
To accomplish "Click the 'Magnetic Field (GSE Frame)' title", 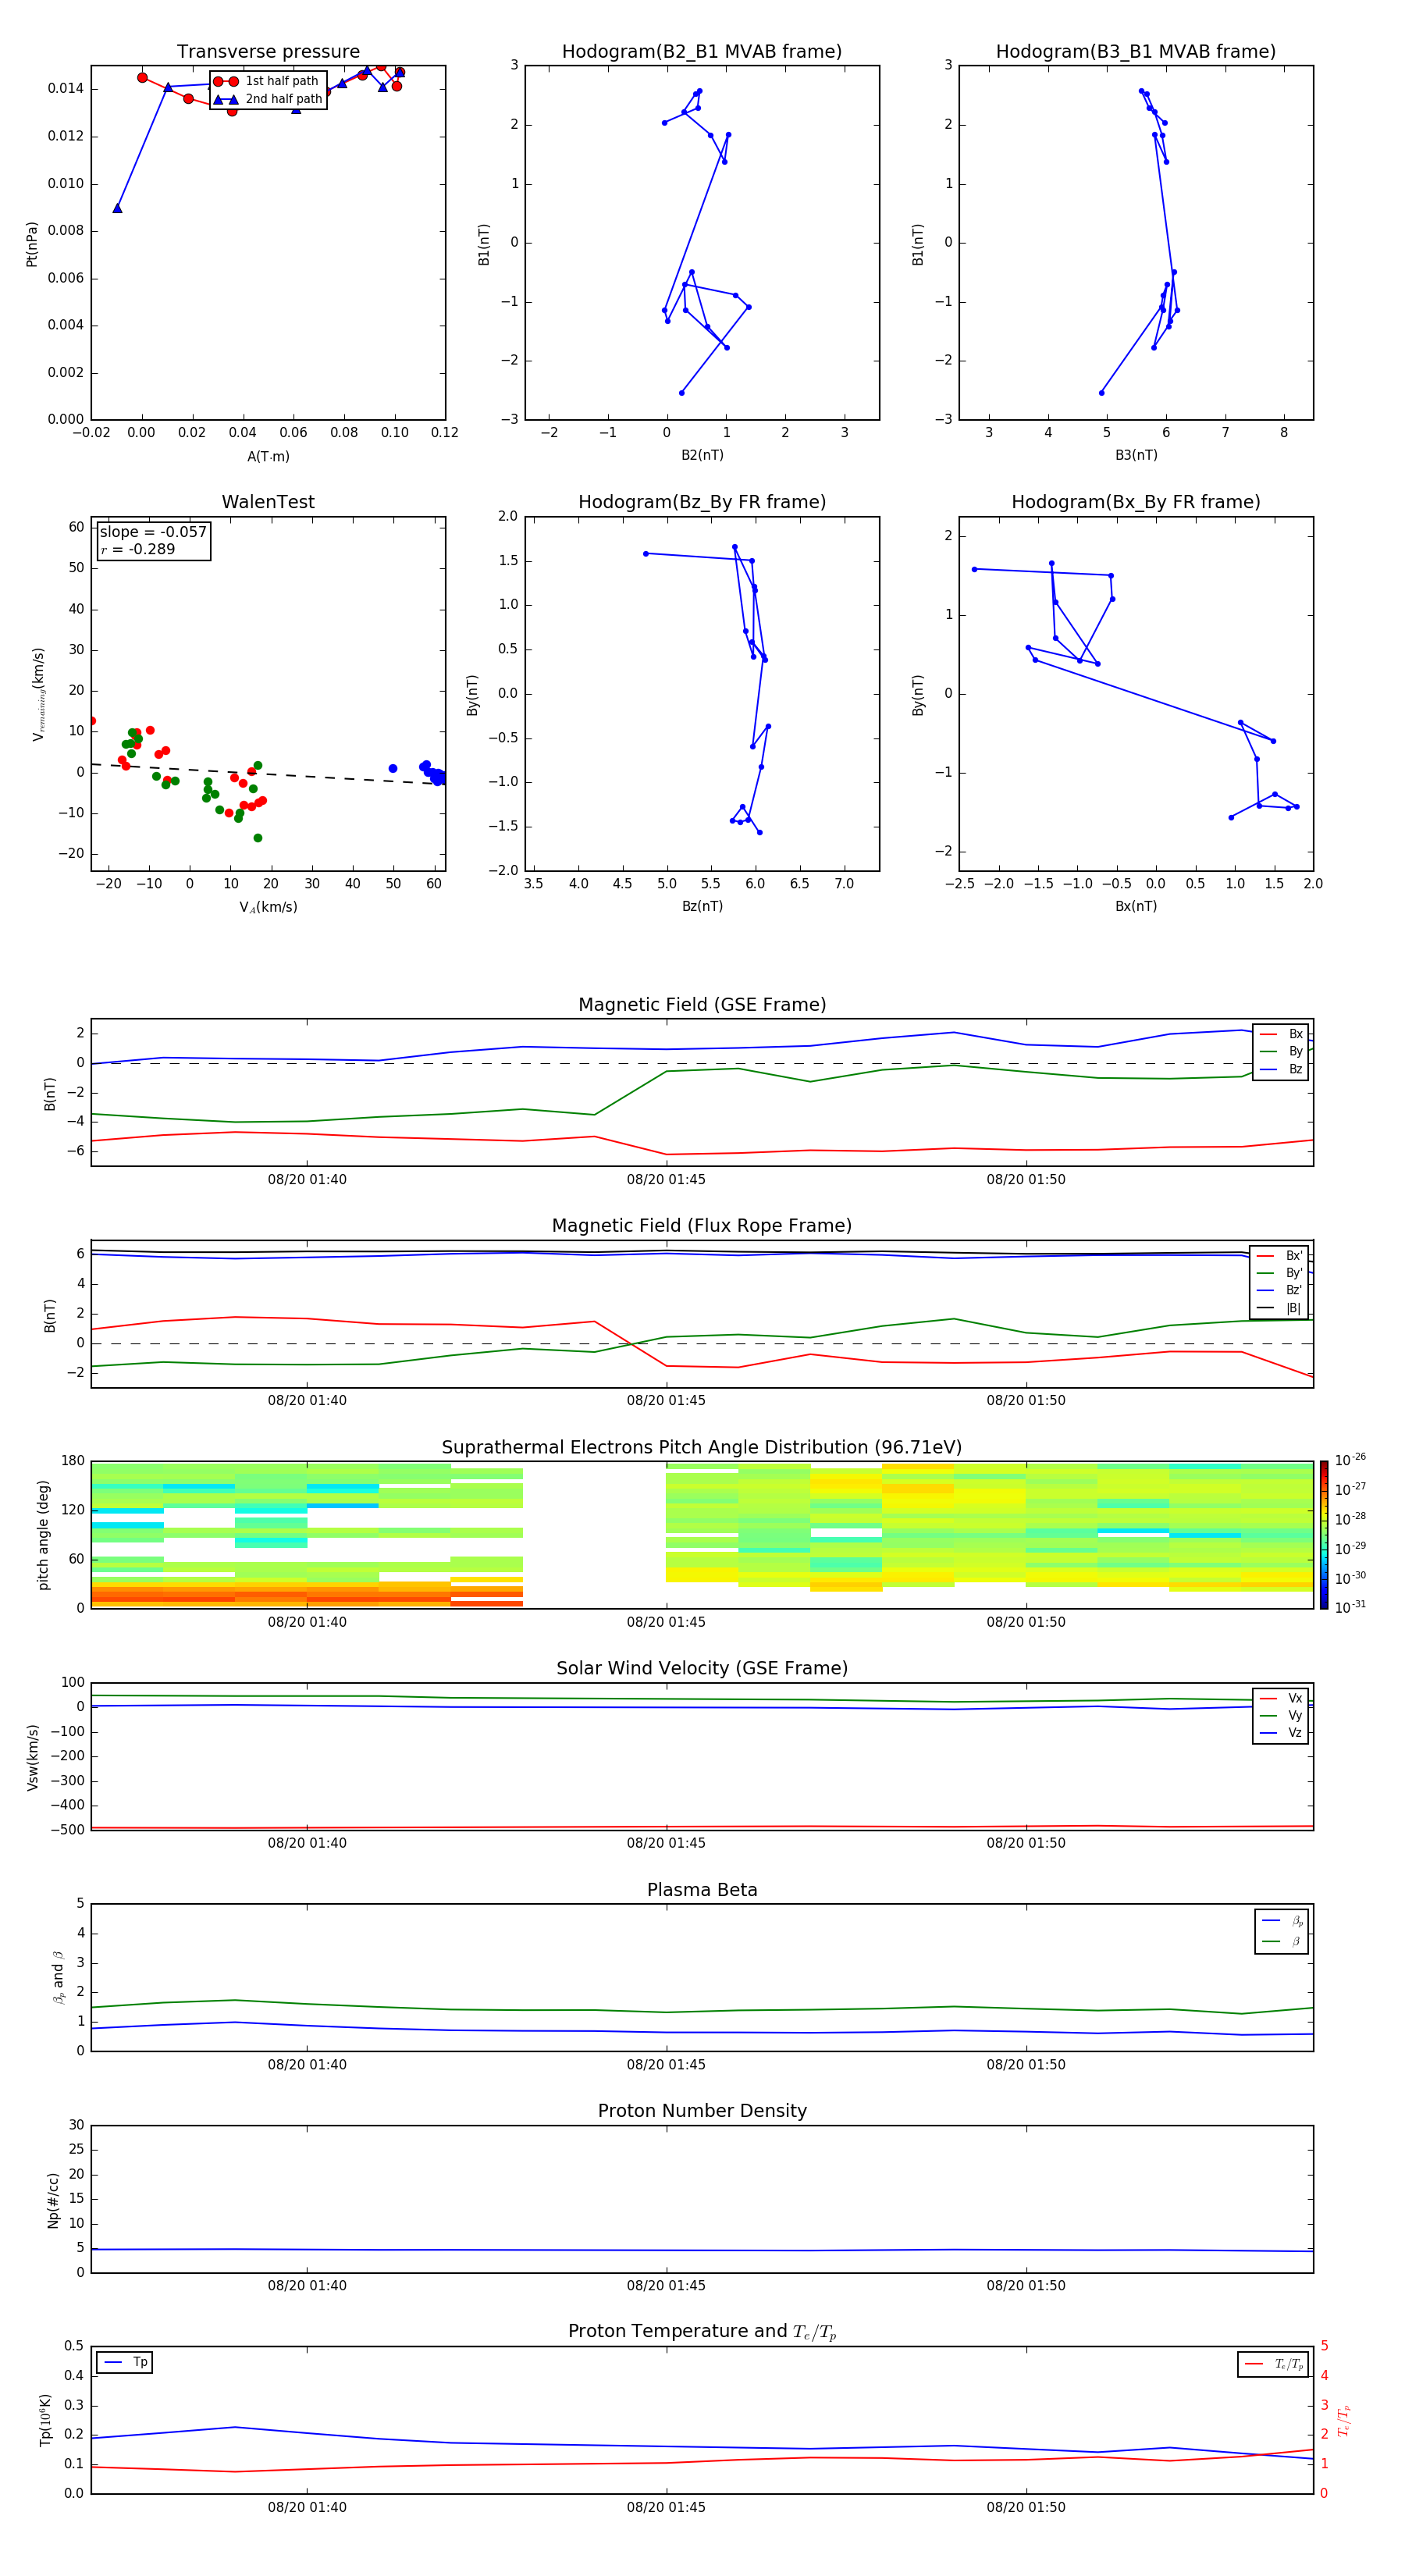I will tap(702, 1005).
